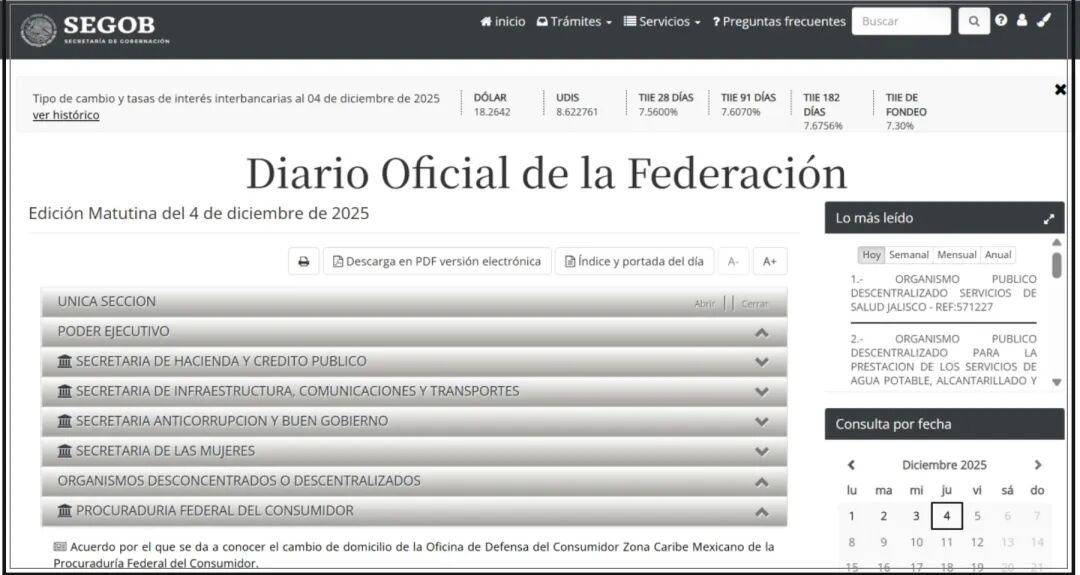
Task: Open Índice y portada del día
Action: click(x=634, y=262)
